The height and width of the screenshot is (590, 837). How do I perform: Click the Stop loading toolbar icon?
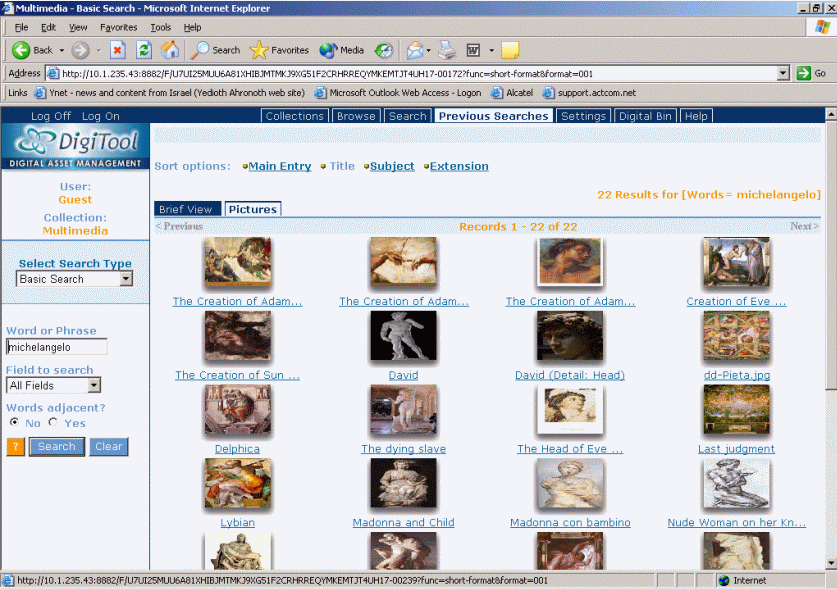click(x=117, y=50)
